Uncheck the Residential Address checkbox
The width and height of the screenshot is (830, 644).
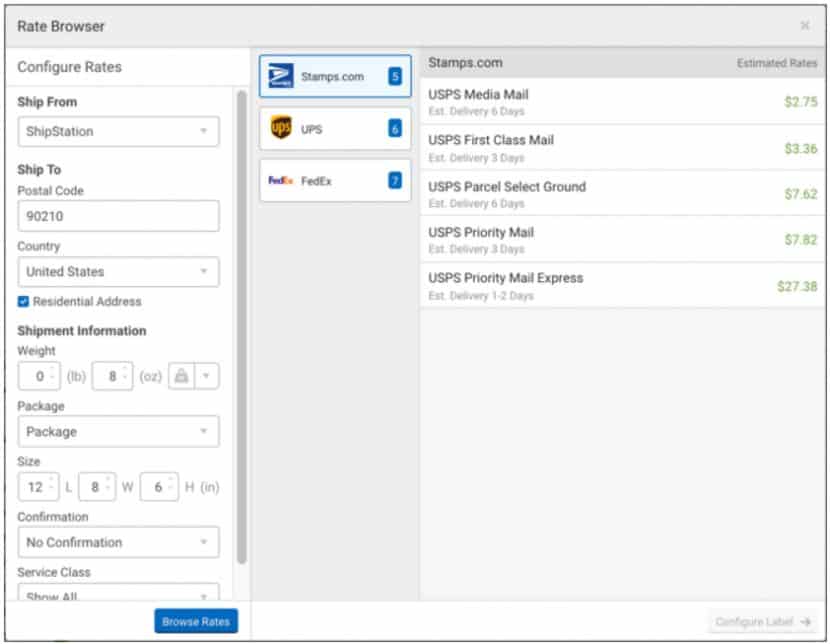click(22, 302)
